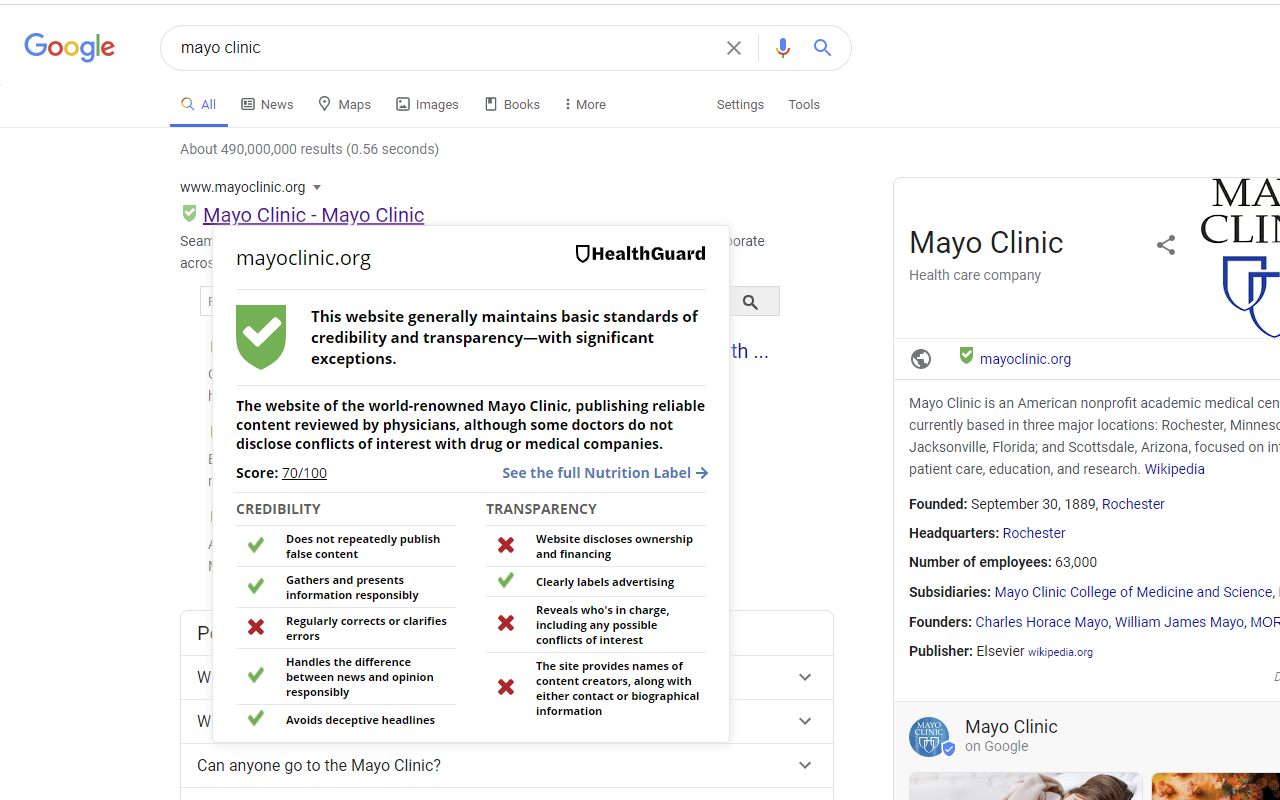Viewport: 1280px width, 800px height.
Task: Open the dropdown arrow next to www.mayoclinic.org
Action: pyautogui.click(x=317, y=187)
